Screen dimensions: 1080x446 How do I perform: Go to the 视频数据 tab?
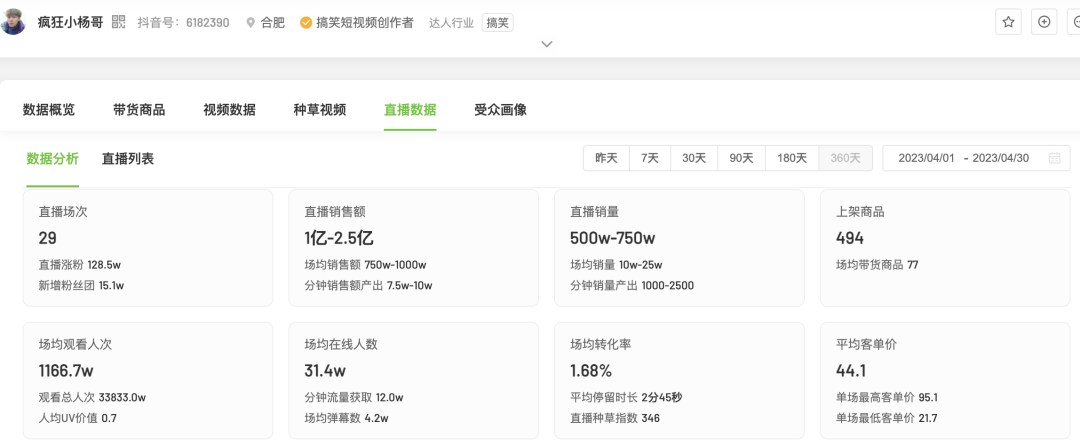pyautogui.click(x=229, y=109)
